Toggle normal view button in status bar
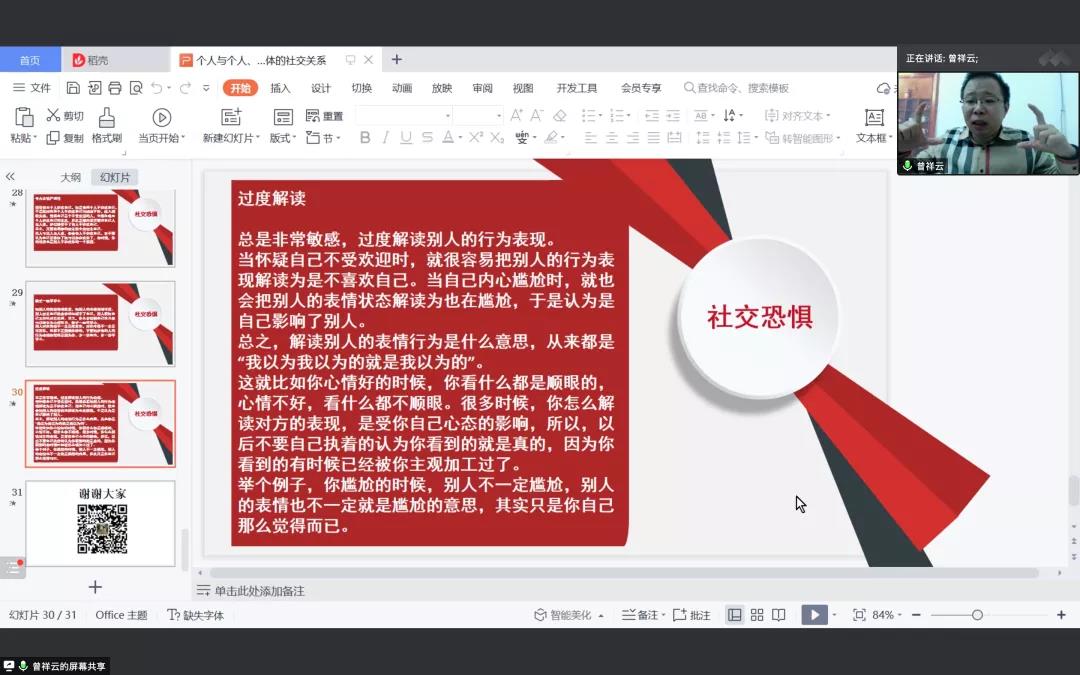The height and width of the screenshot is (675, 1080). pyautogui.click(x=735, y=615)
